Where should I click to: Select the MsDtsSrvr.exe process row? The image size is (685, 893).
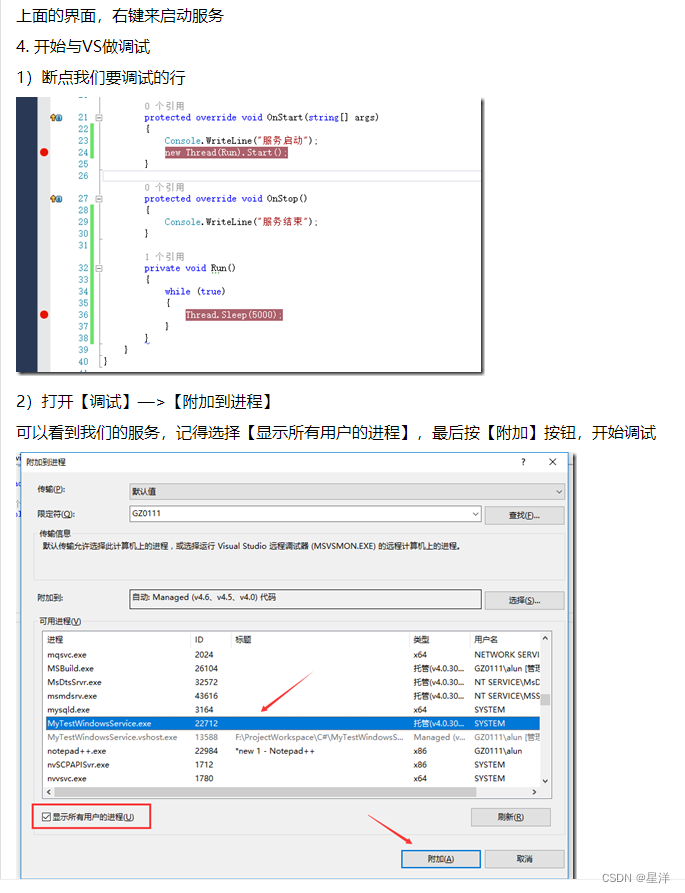(x=292, y=682)
